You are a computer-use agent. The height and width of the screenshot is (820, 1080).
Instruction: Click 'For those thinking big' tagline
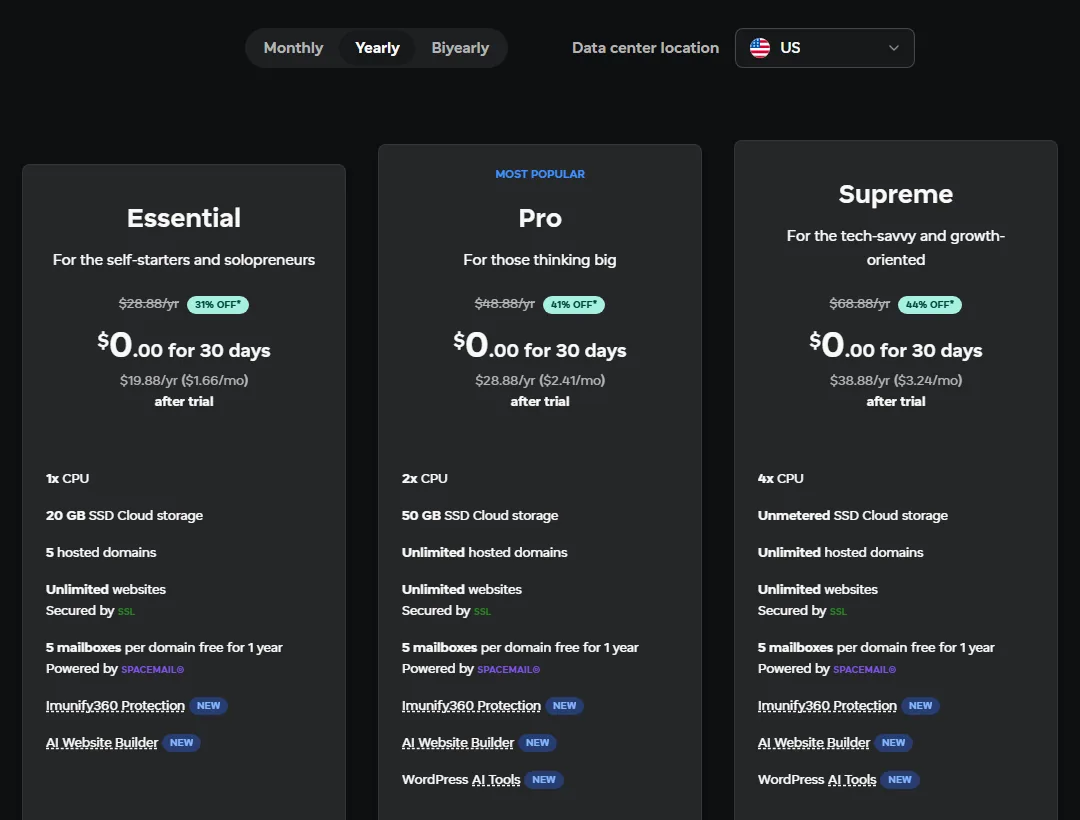pos(540,260)
